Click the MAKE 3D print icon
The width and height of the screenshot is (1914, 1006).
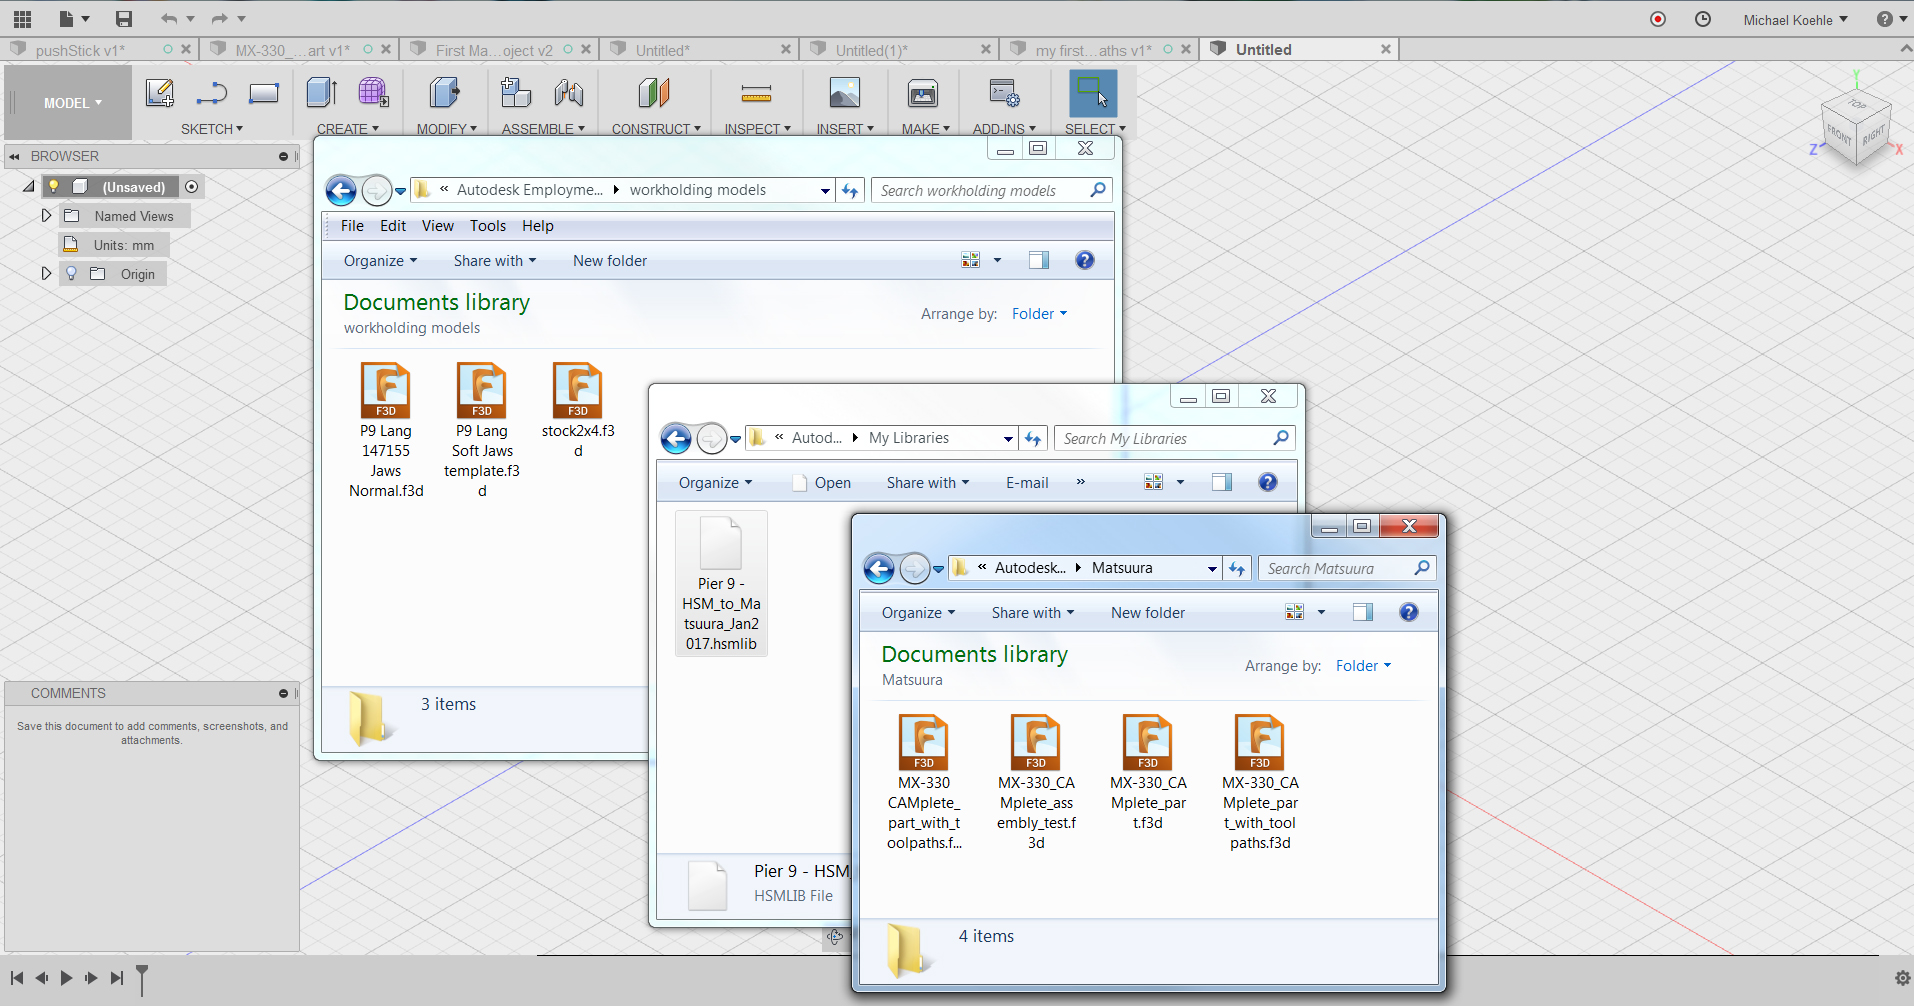pyautogui.click(x=923, y=93)
